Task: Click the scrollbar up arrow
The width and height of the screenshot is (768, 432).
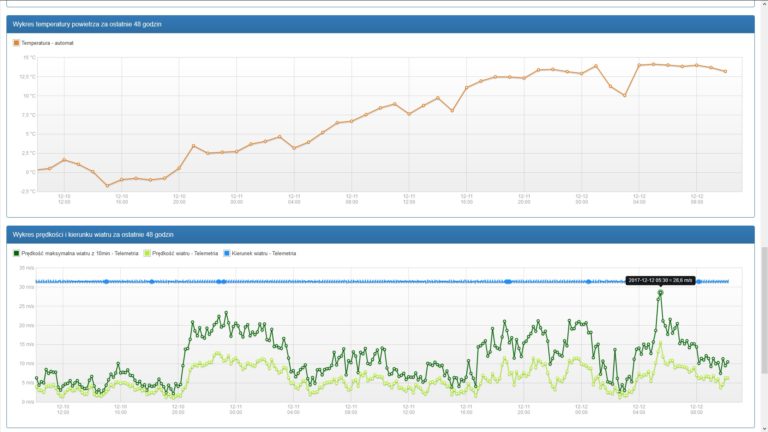Action: click(764, 3)
